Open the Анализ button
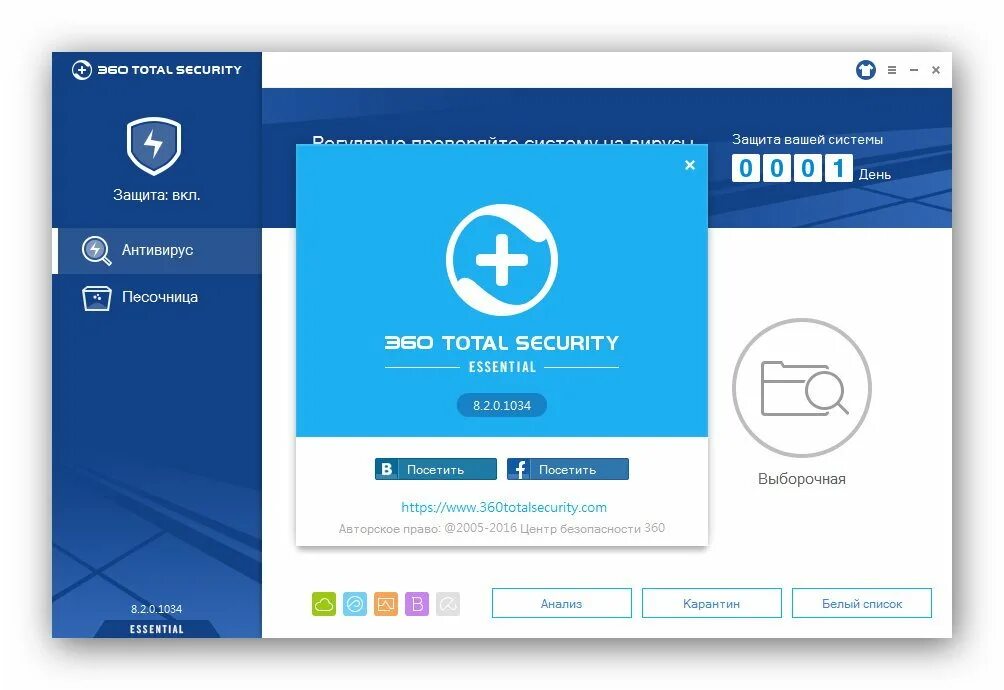1004x690 pixels. pos(562,604)
